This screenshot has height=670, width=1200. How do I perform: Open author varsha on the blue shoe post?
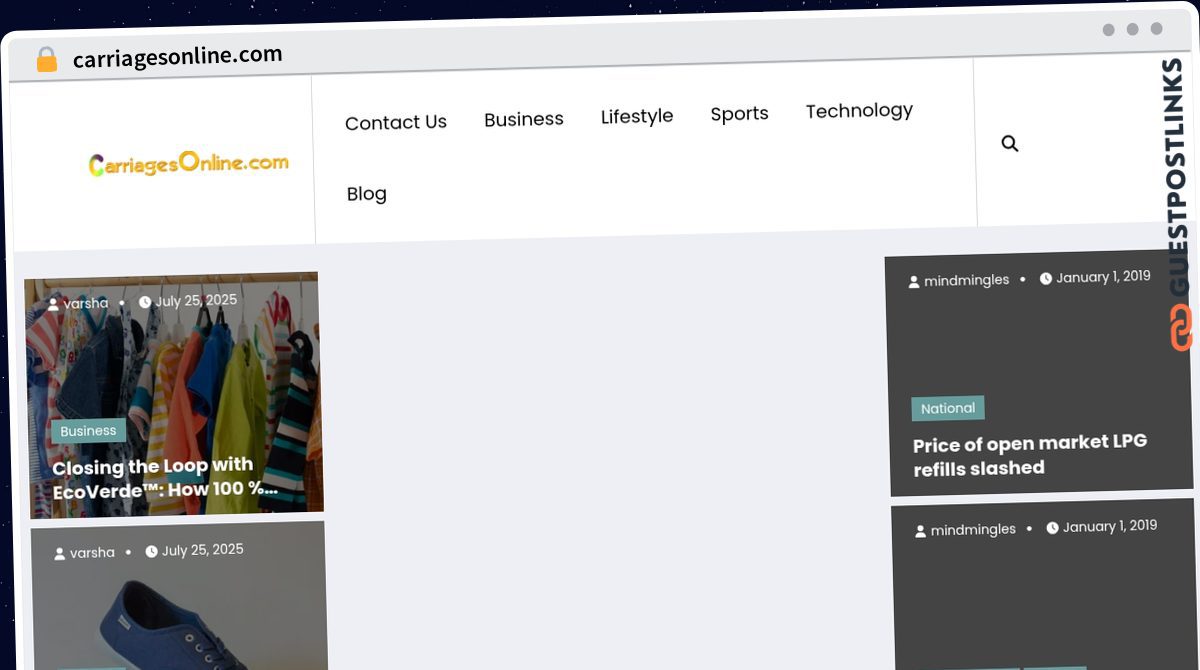pyautogui.click(x=92, y=552)
